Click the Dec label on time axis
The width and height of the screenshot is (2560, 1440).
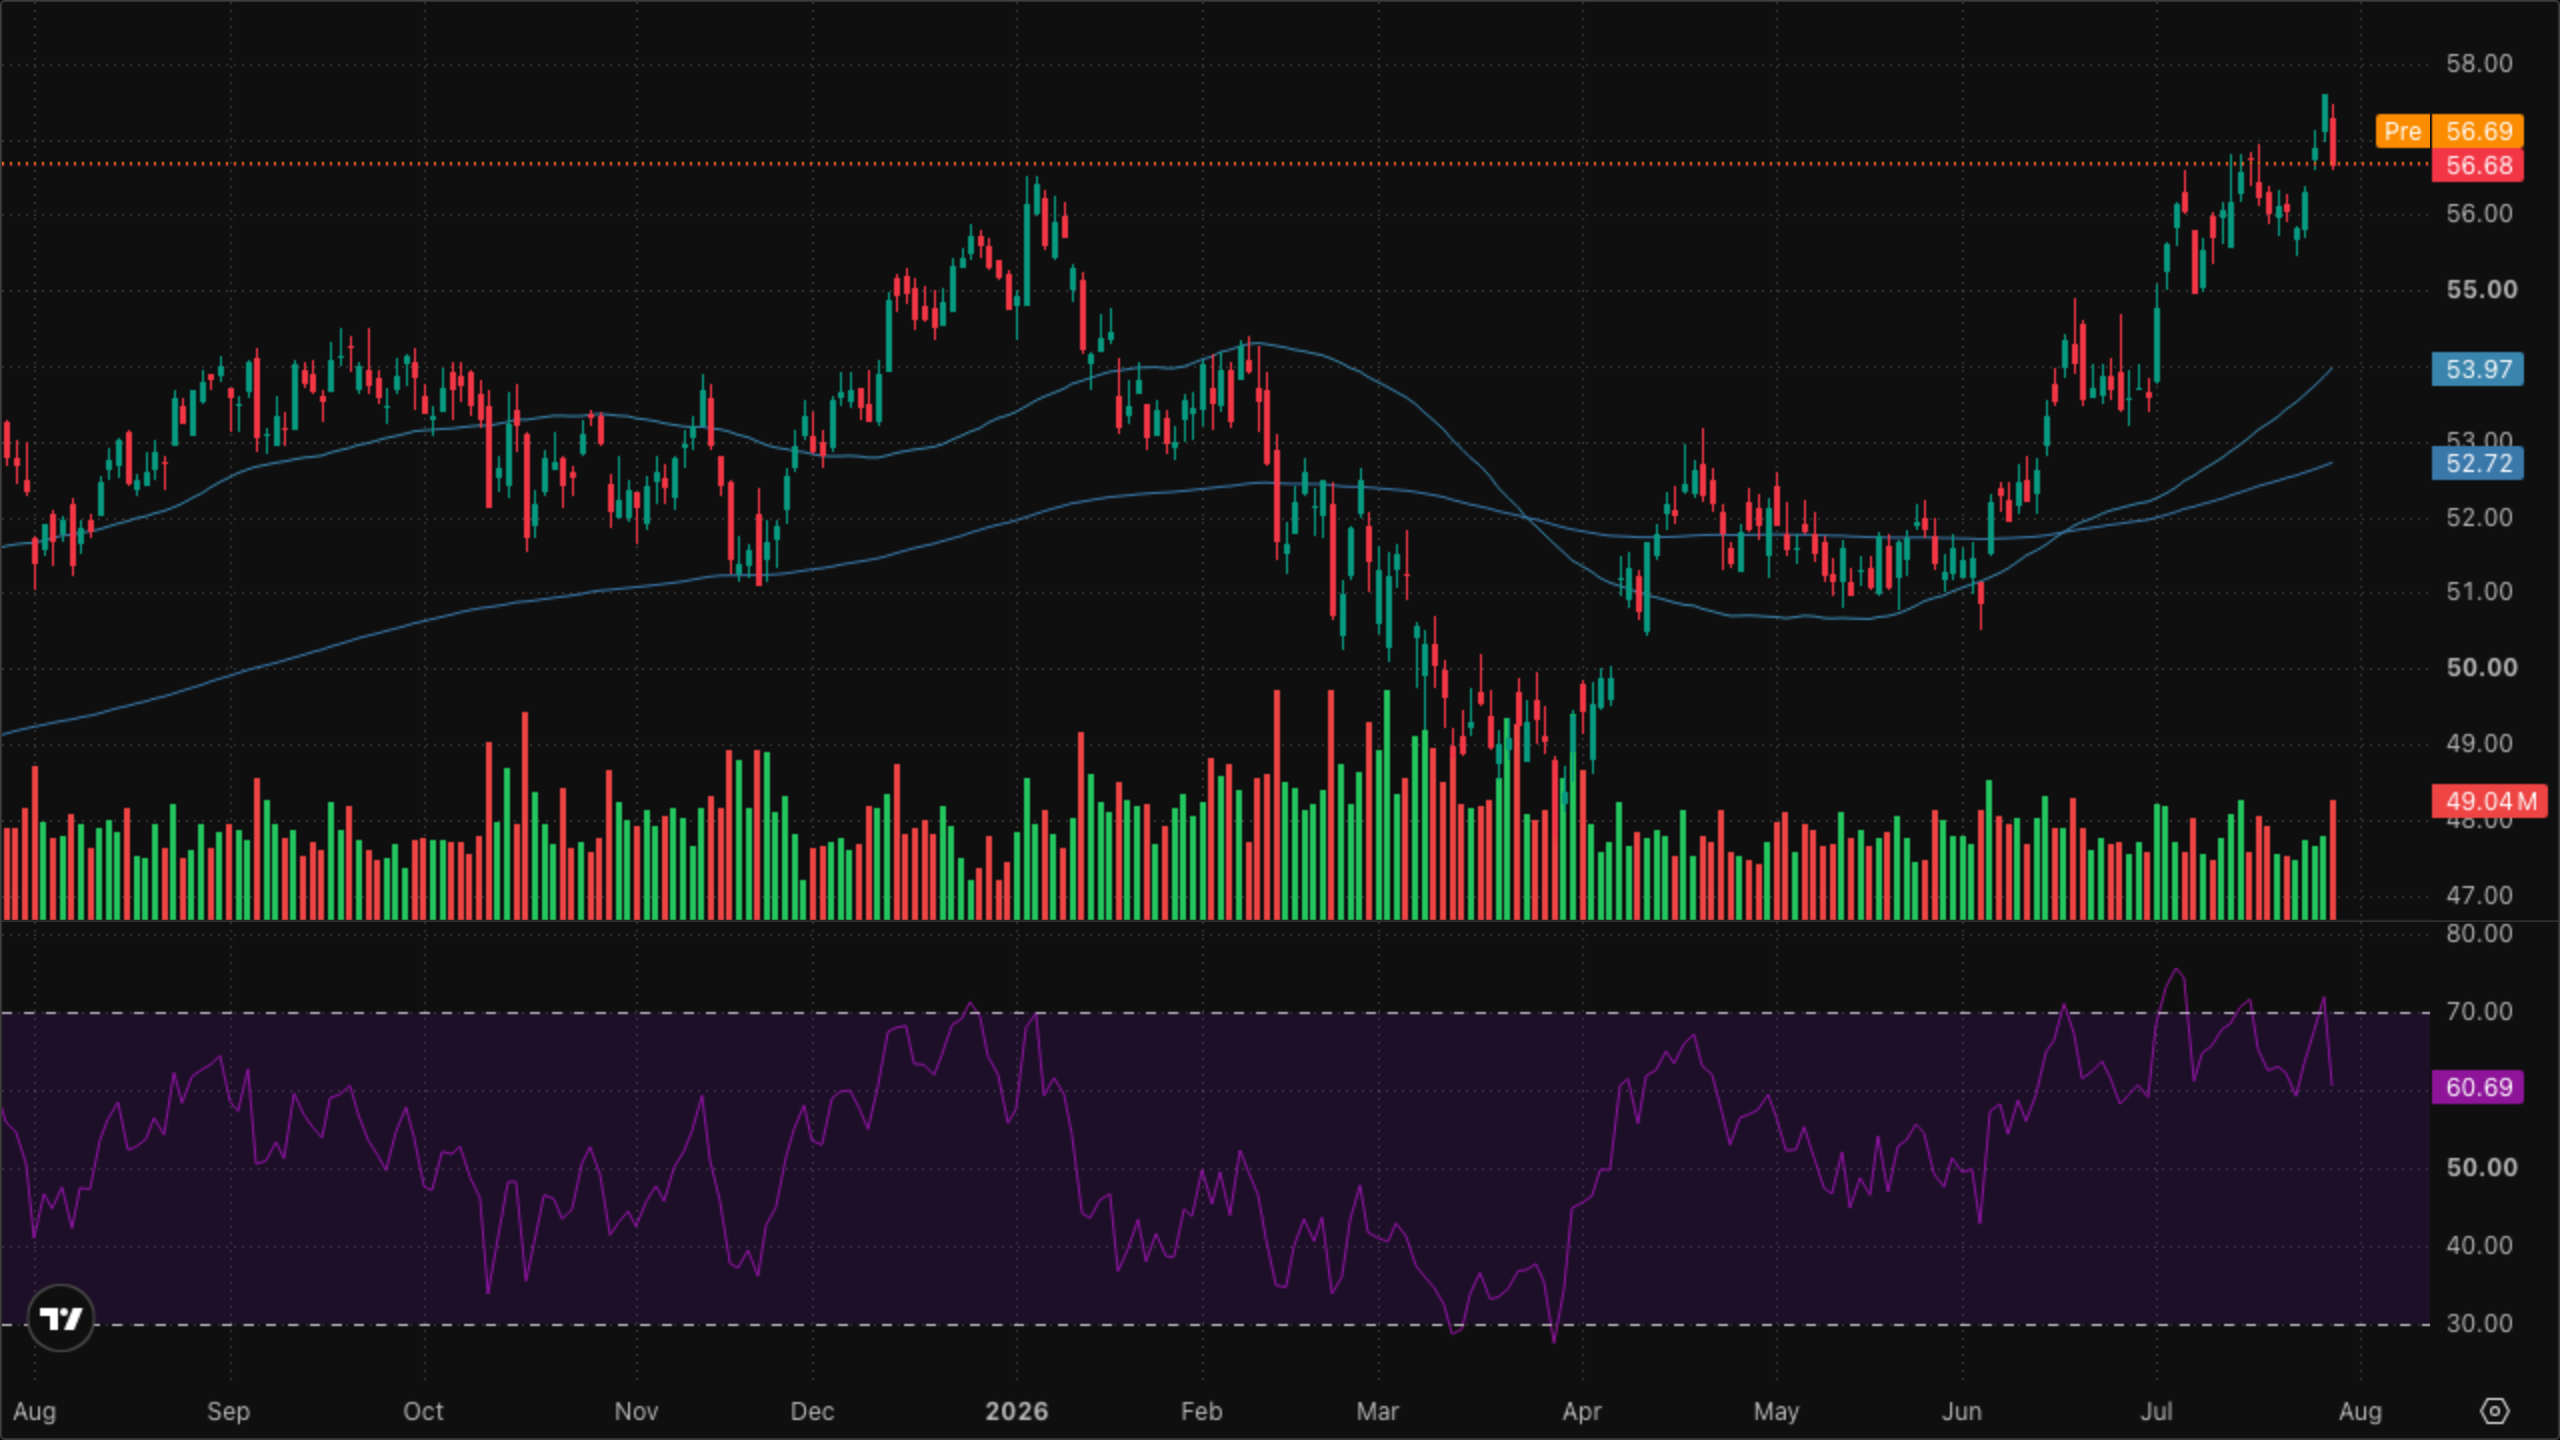(812, 1411)
